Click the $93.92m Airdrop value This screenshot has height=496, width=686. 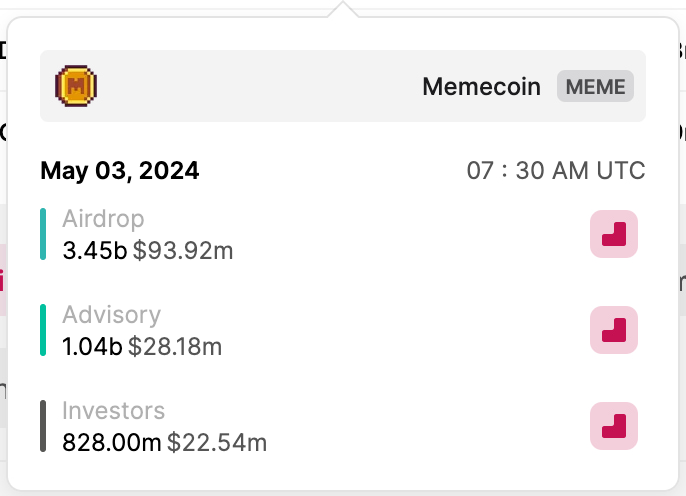183,250
